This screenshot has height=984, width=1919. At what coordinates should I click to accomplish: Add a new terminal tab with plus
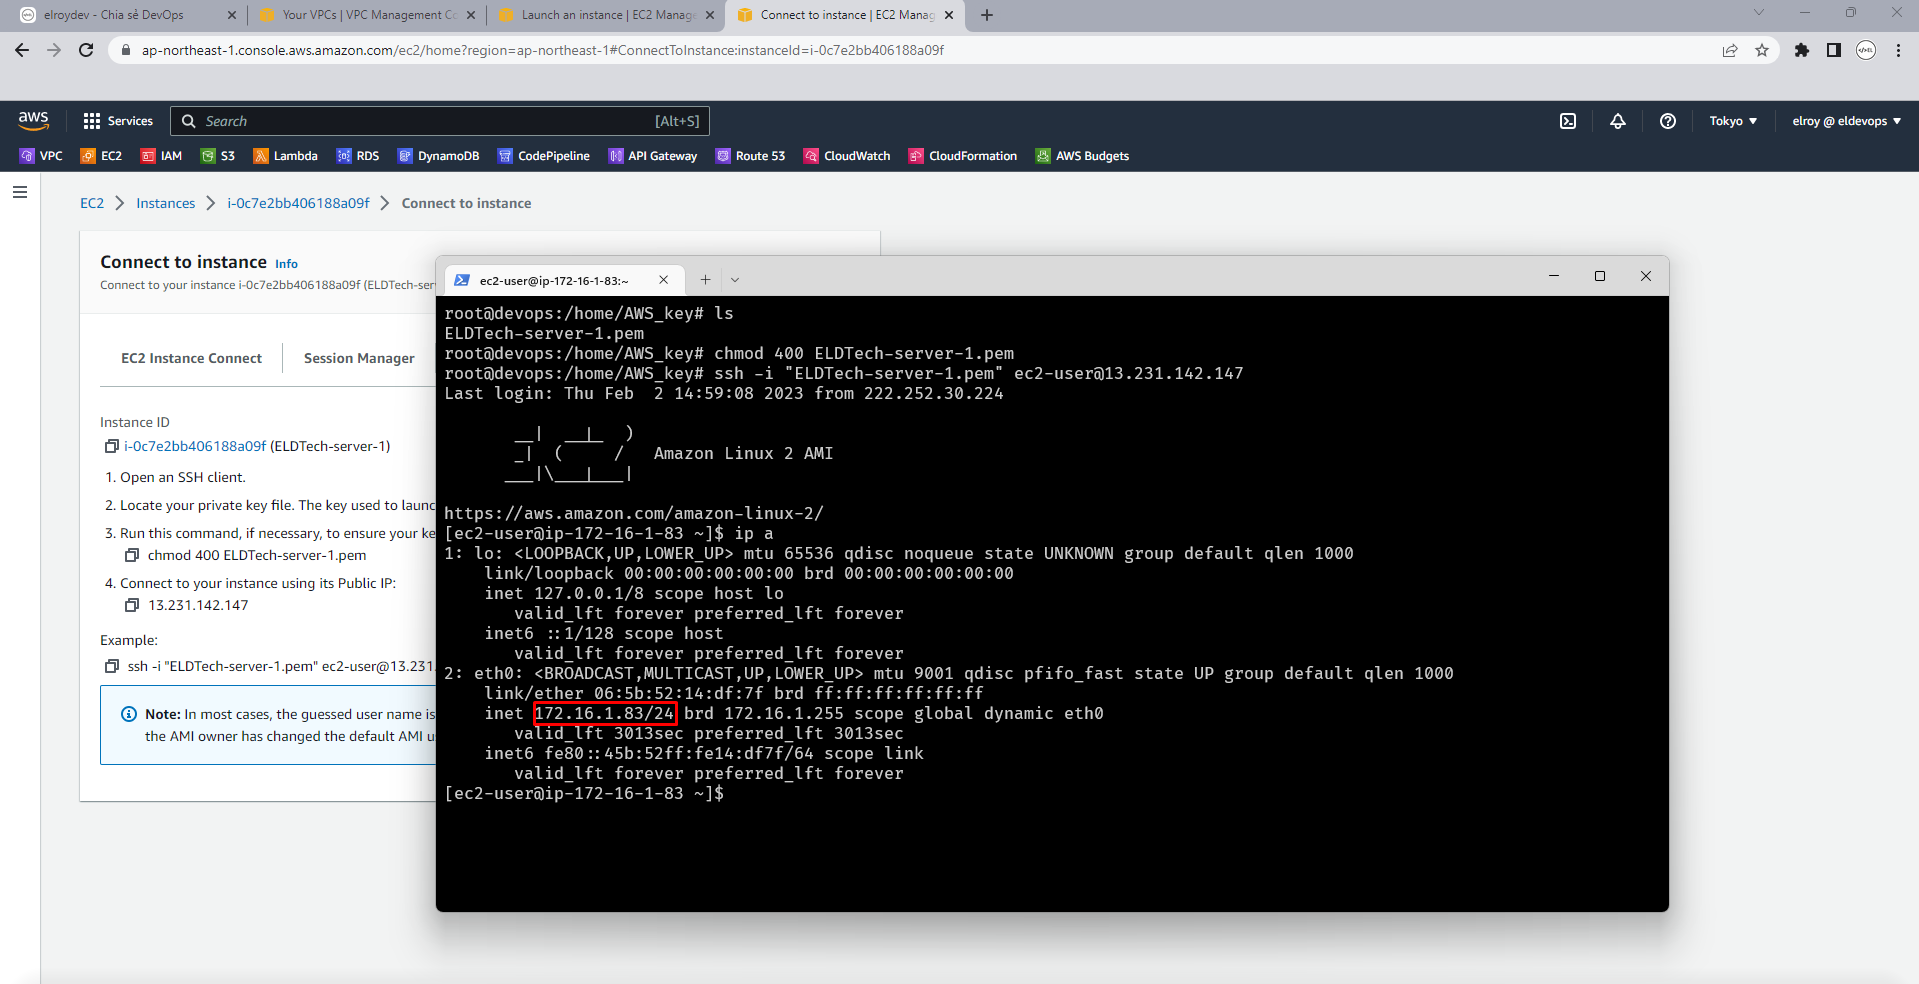pos(705,280)
